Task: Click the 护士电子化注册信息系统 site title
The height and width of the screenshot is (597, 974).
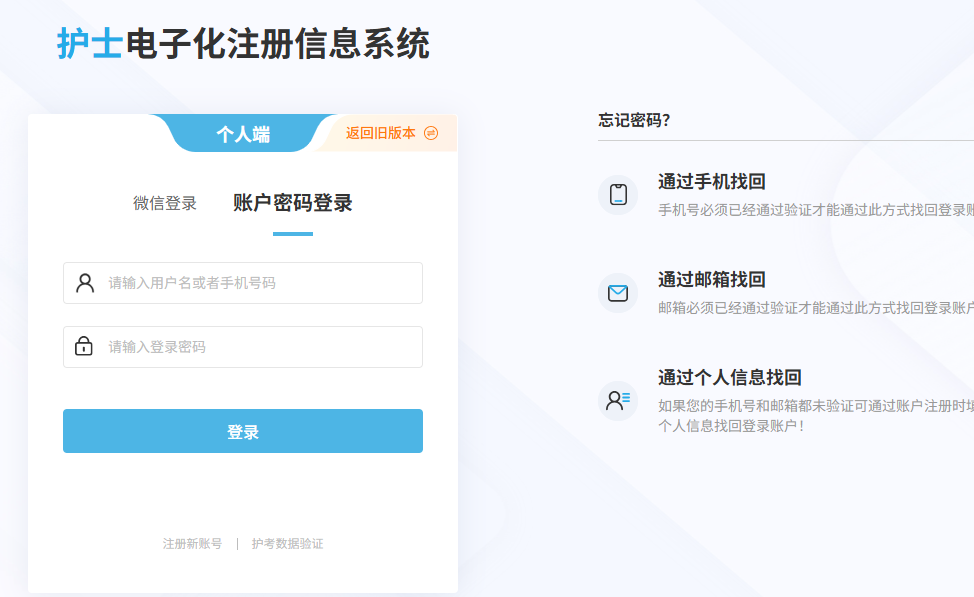Action: pyautogui.click(x=243, y=44)
